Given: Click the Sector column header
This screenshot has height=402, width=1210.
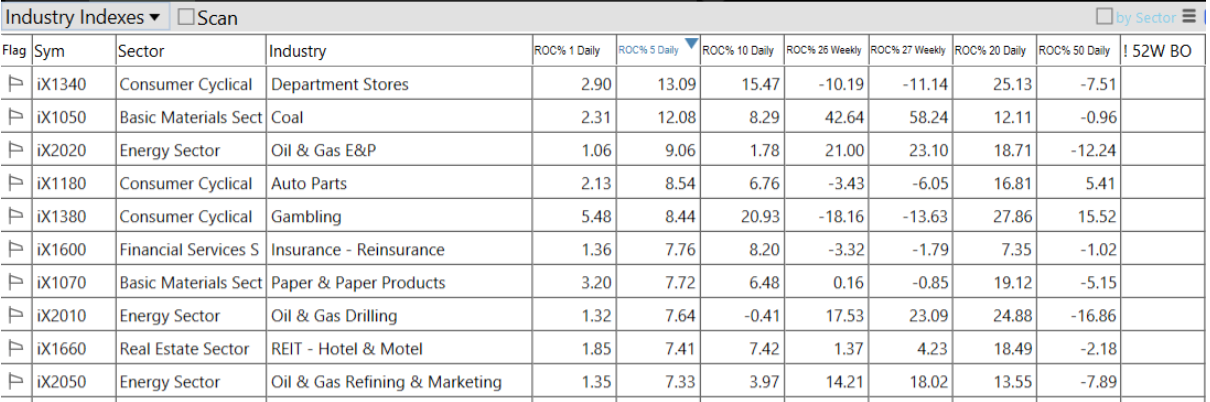Looking at the screenshot, I should (141, 51).
